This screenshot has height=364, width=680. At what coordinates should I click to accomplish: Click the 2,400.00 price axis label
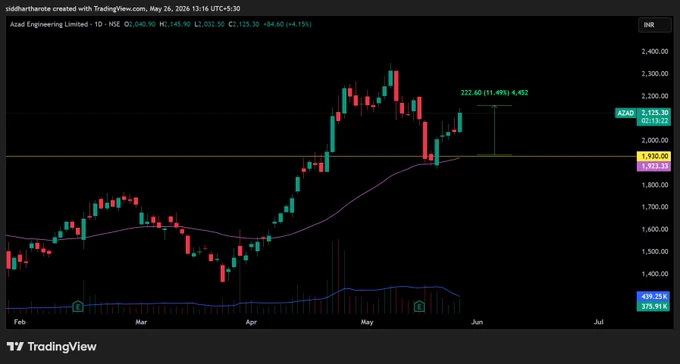[654, 52]
